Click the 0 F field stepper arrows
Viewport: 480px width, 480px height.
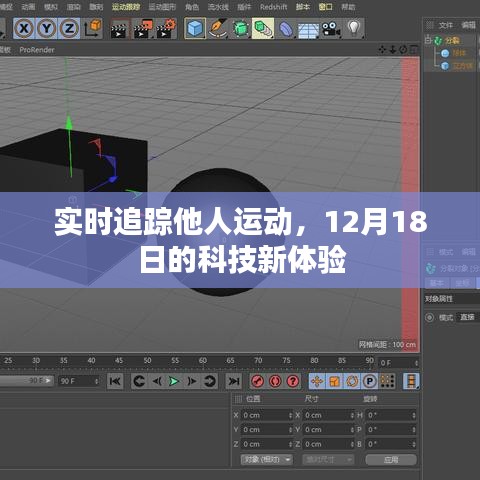[x=416, y=363]
